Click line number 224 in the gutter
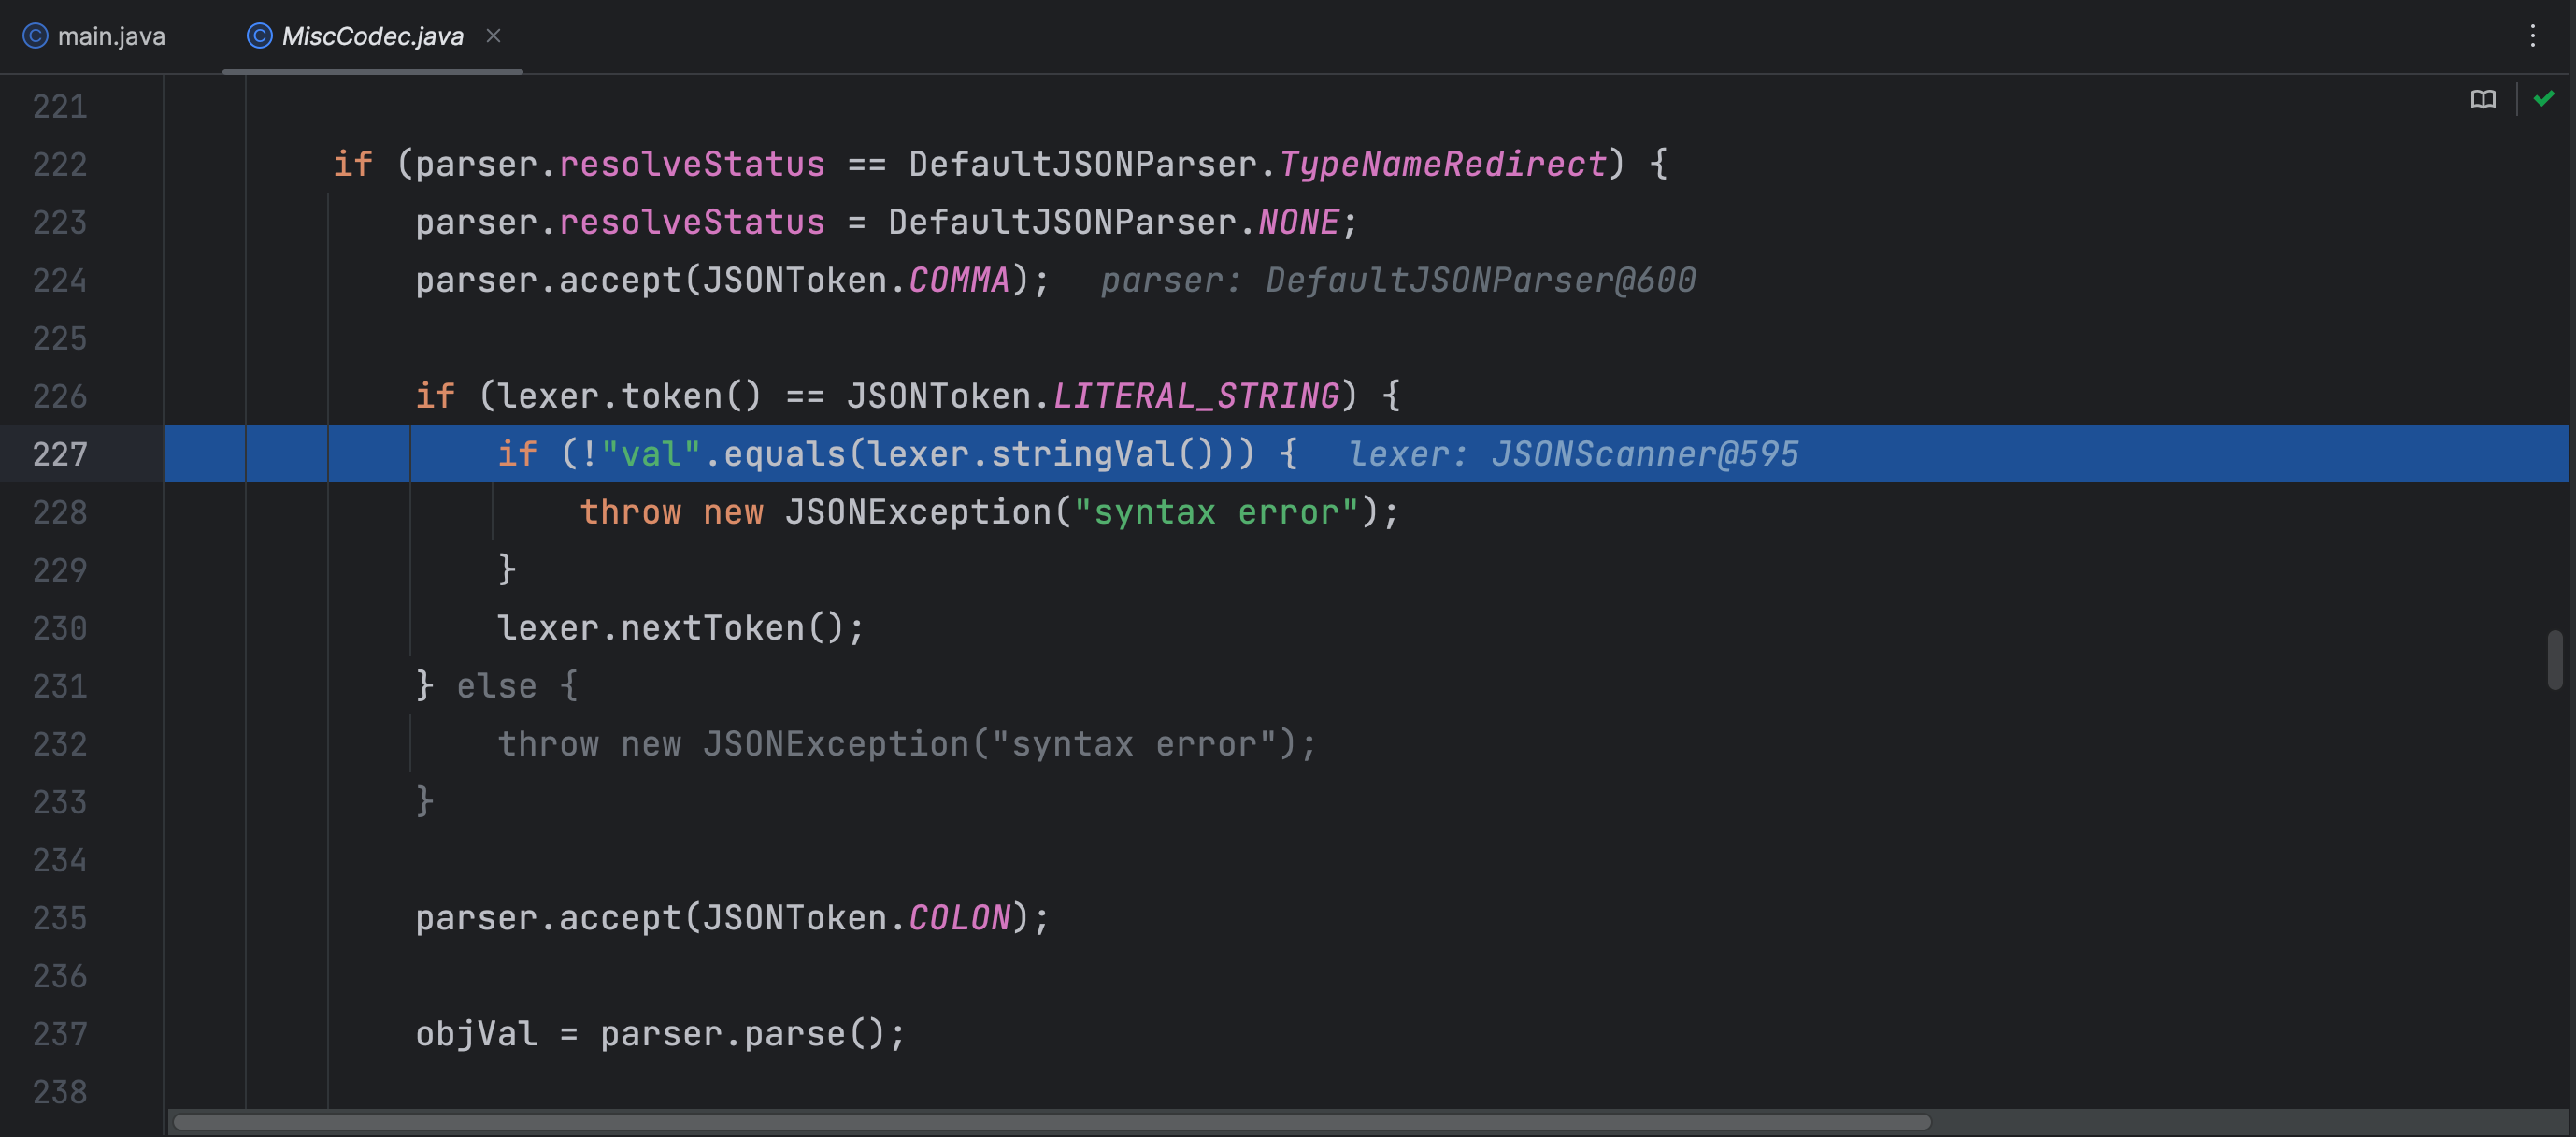This screenshot has height=1137, width=2576. pyautogui.click(x=60, y=280)
